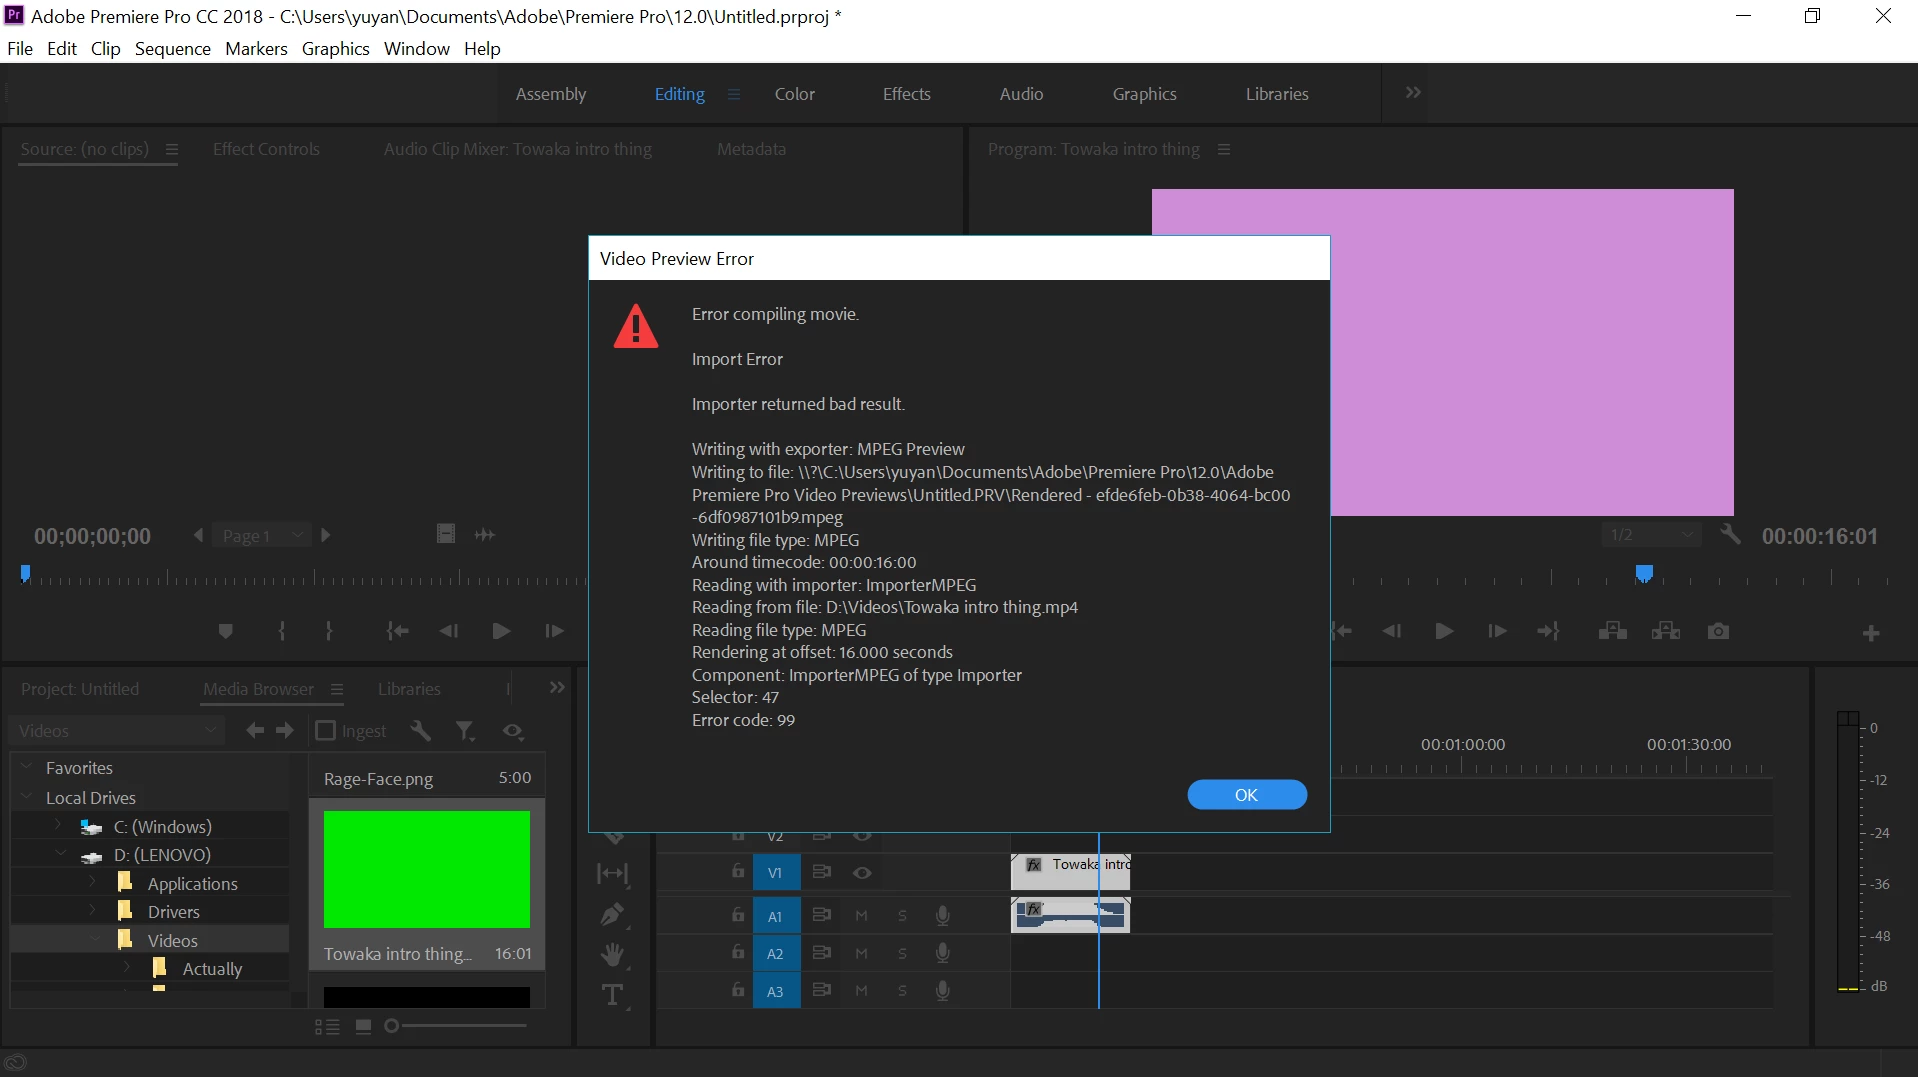Open Media Browser ingest settings wrench

coord(421,731)
